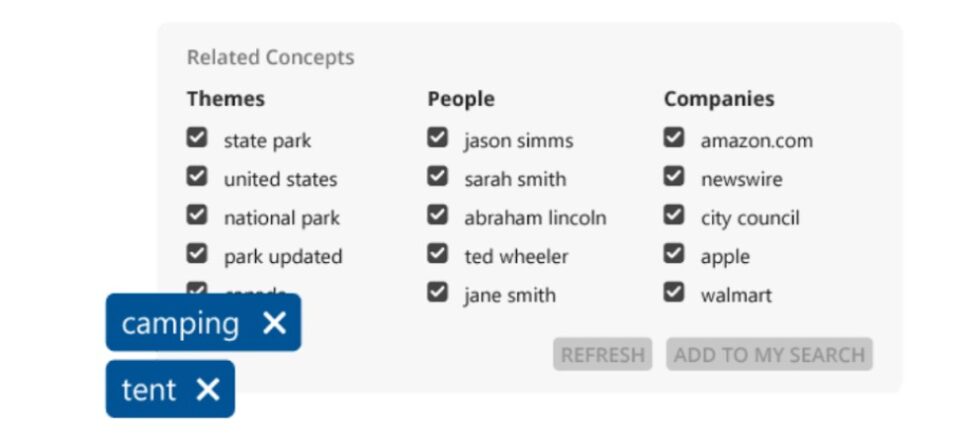
Task: Remove the camping tag with its X icon
Action: coord(274,323)
